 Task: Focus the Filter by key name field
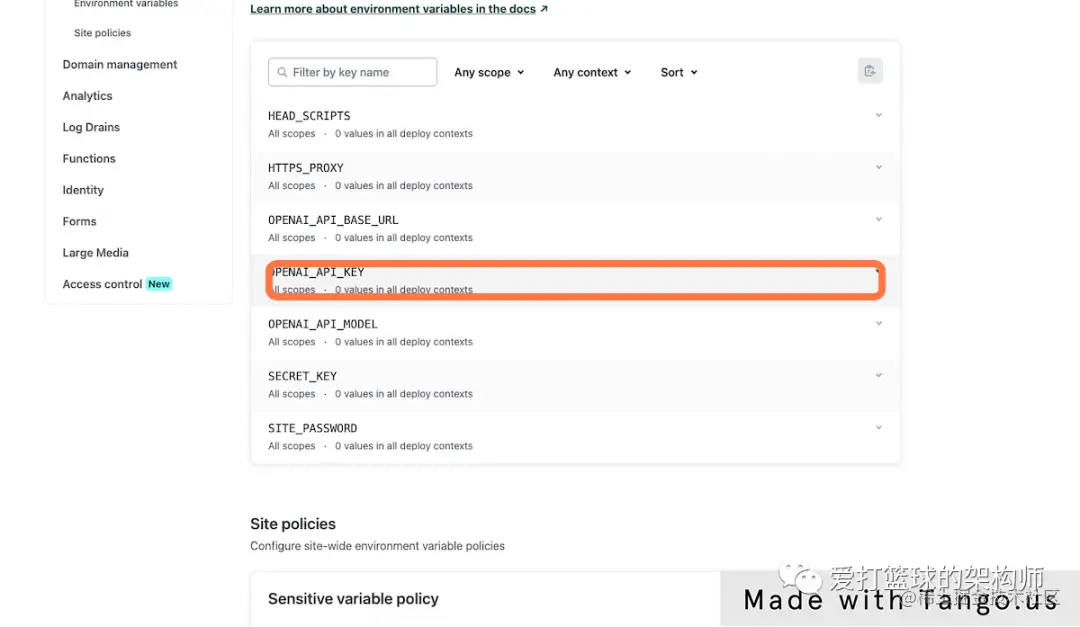[x=352, y=72]
